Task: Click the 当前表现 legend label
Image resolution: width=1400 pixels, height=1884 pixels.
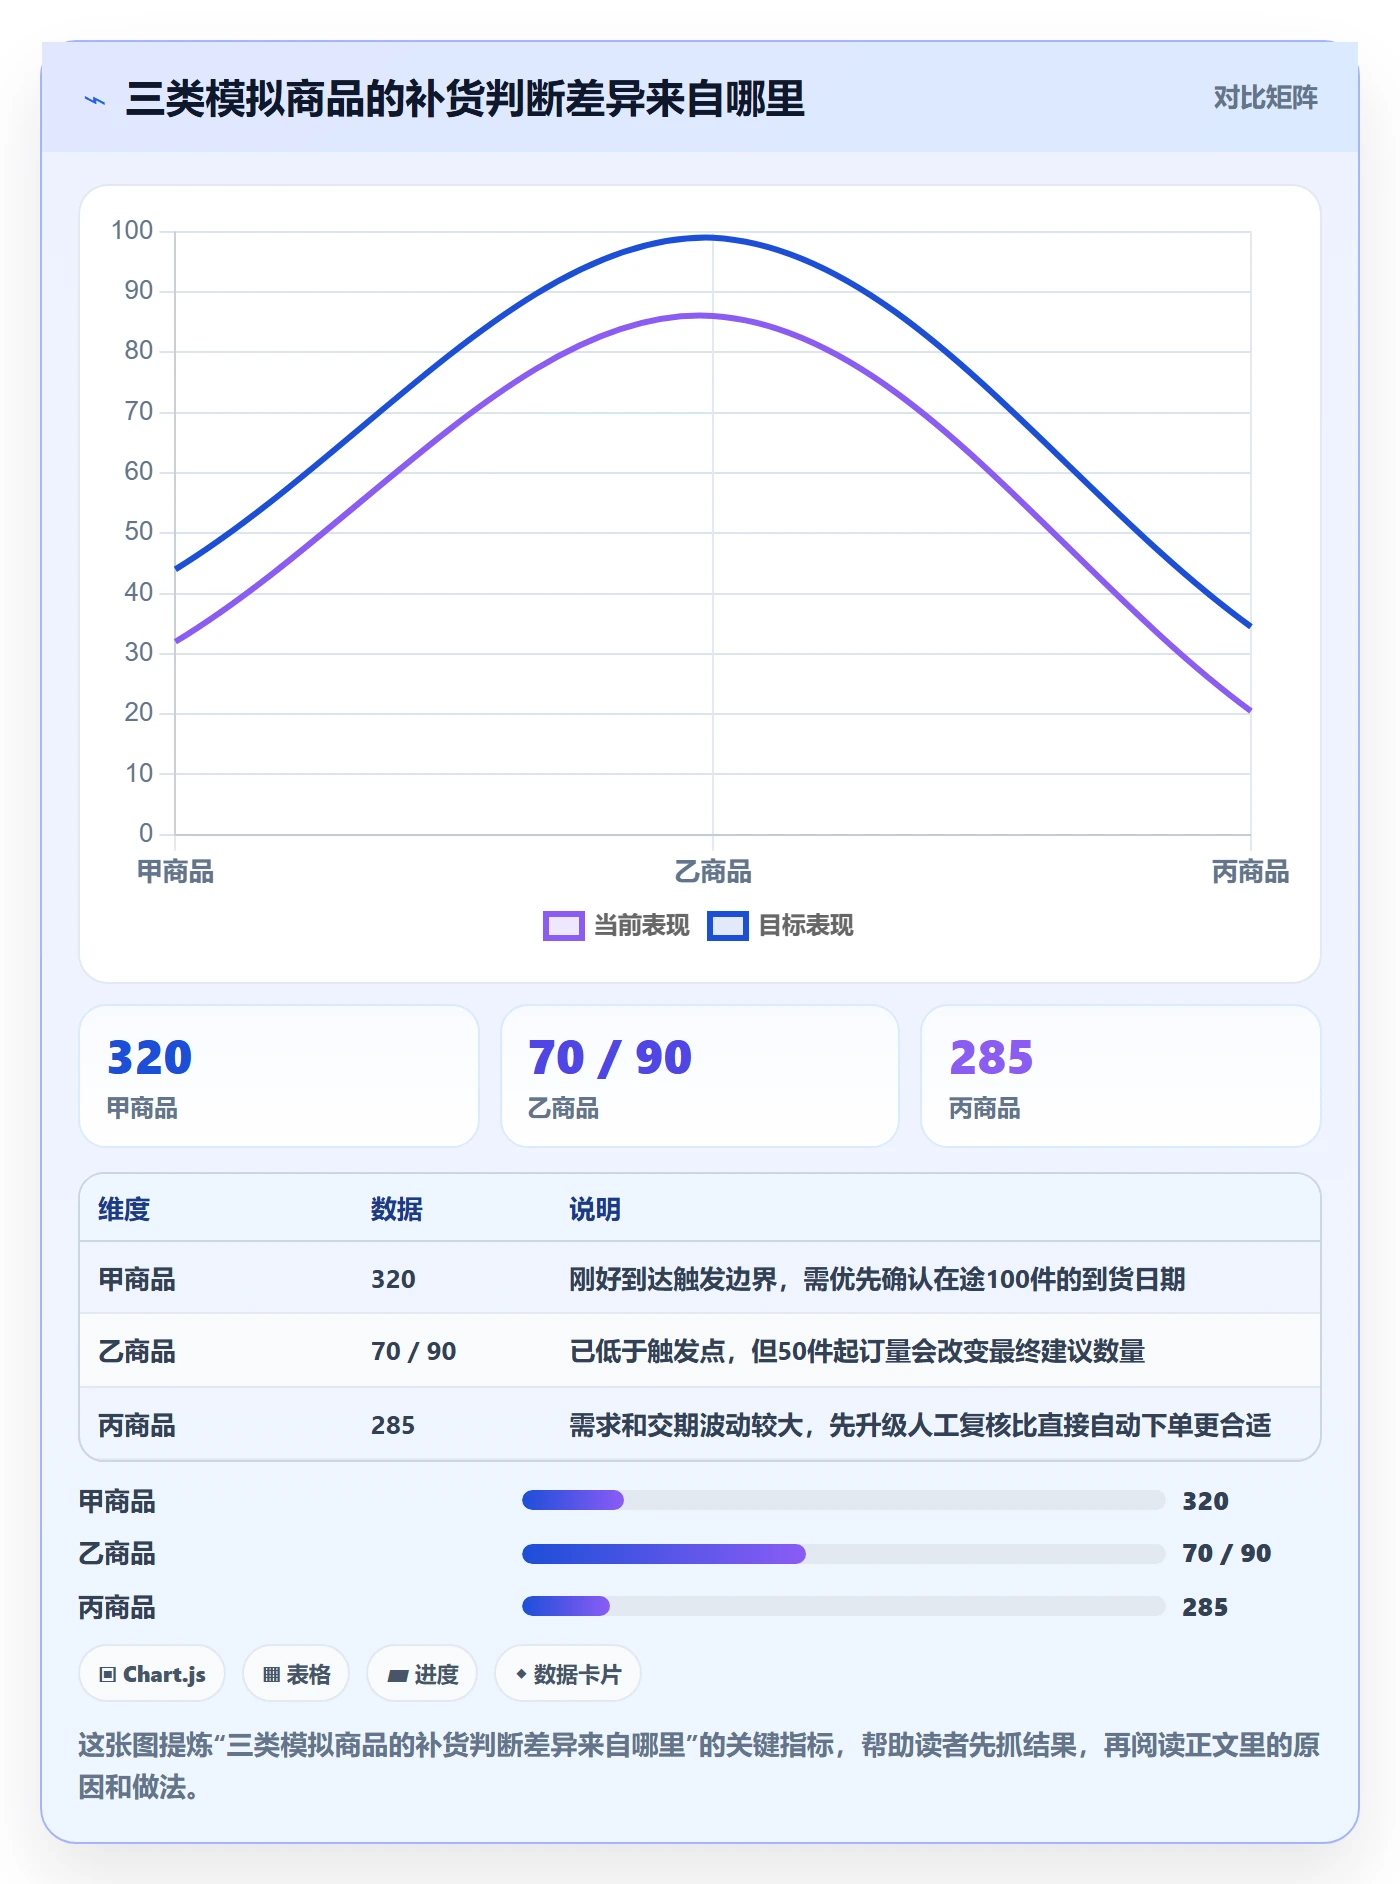Action: (x=641, y=926)
